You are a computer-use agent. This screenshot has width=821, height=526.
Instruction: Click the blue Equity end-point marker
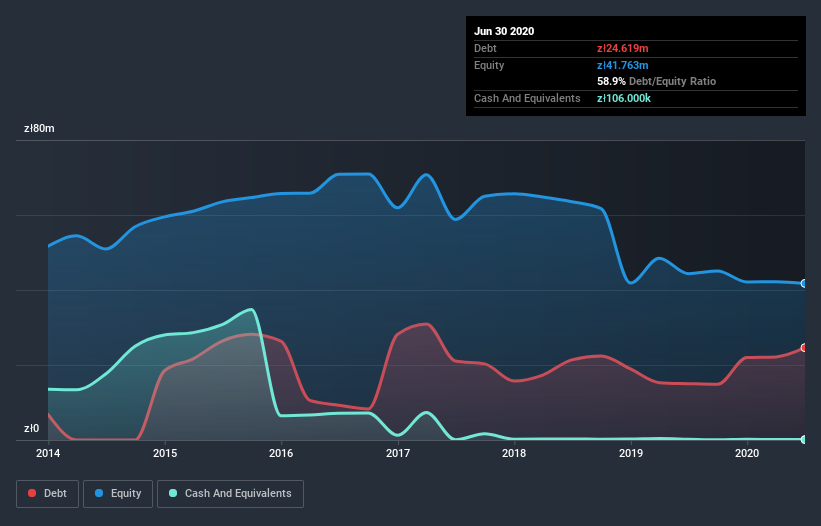coord(804,283)
